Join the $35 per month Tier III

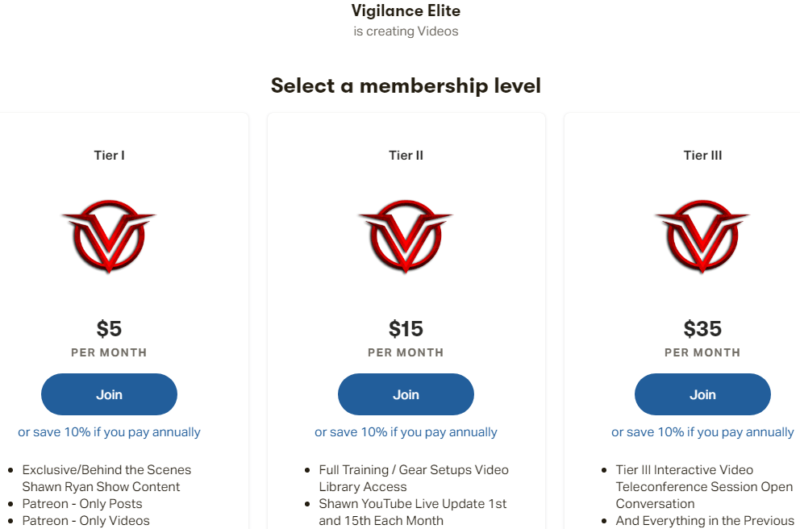click(x=703, y=394)
